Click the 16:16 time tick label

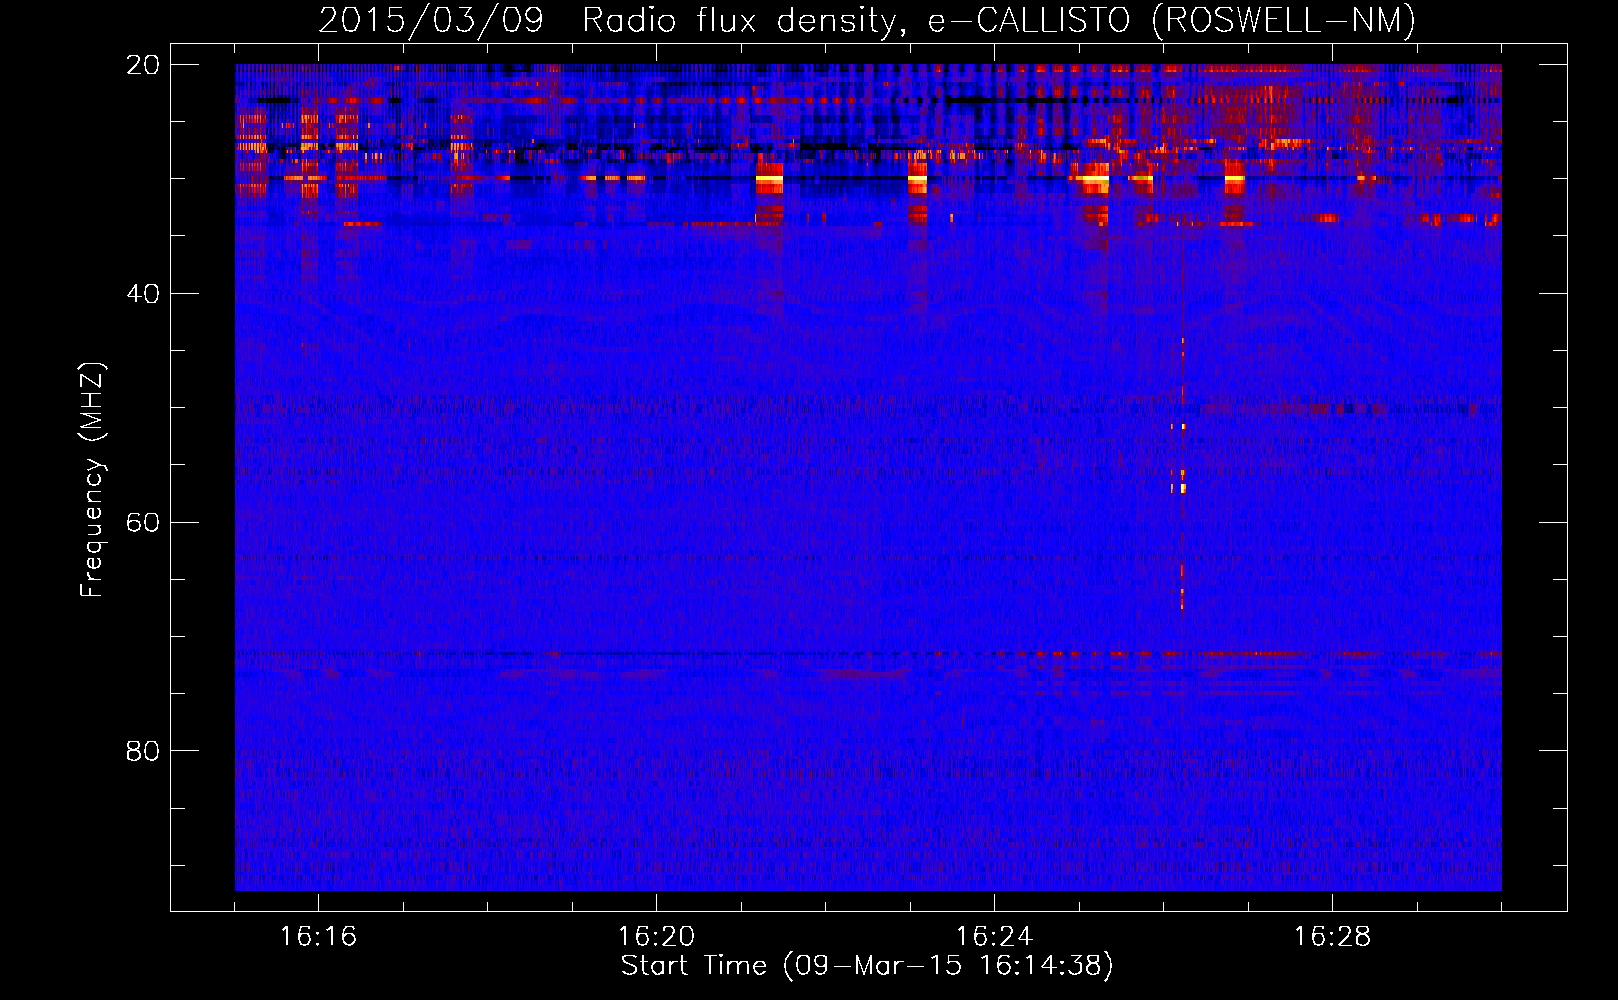(318, 936)
